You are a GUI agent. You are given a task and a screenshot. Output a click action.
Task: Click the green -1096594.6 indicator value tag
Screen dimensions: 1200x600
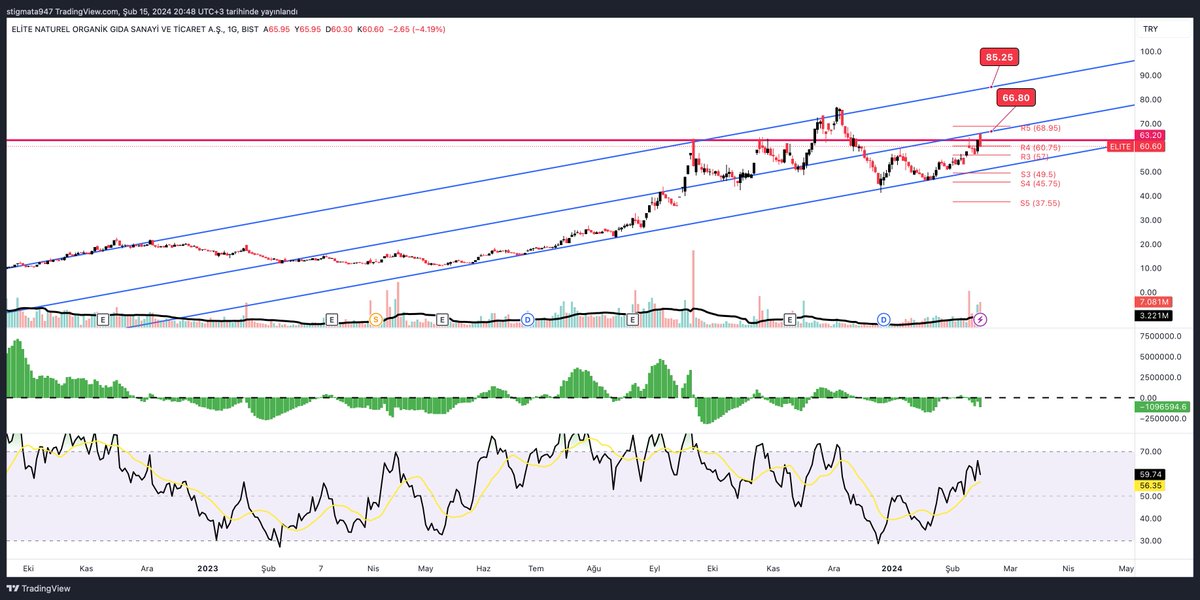1162,407
